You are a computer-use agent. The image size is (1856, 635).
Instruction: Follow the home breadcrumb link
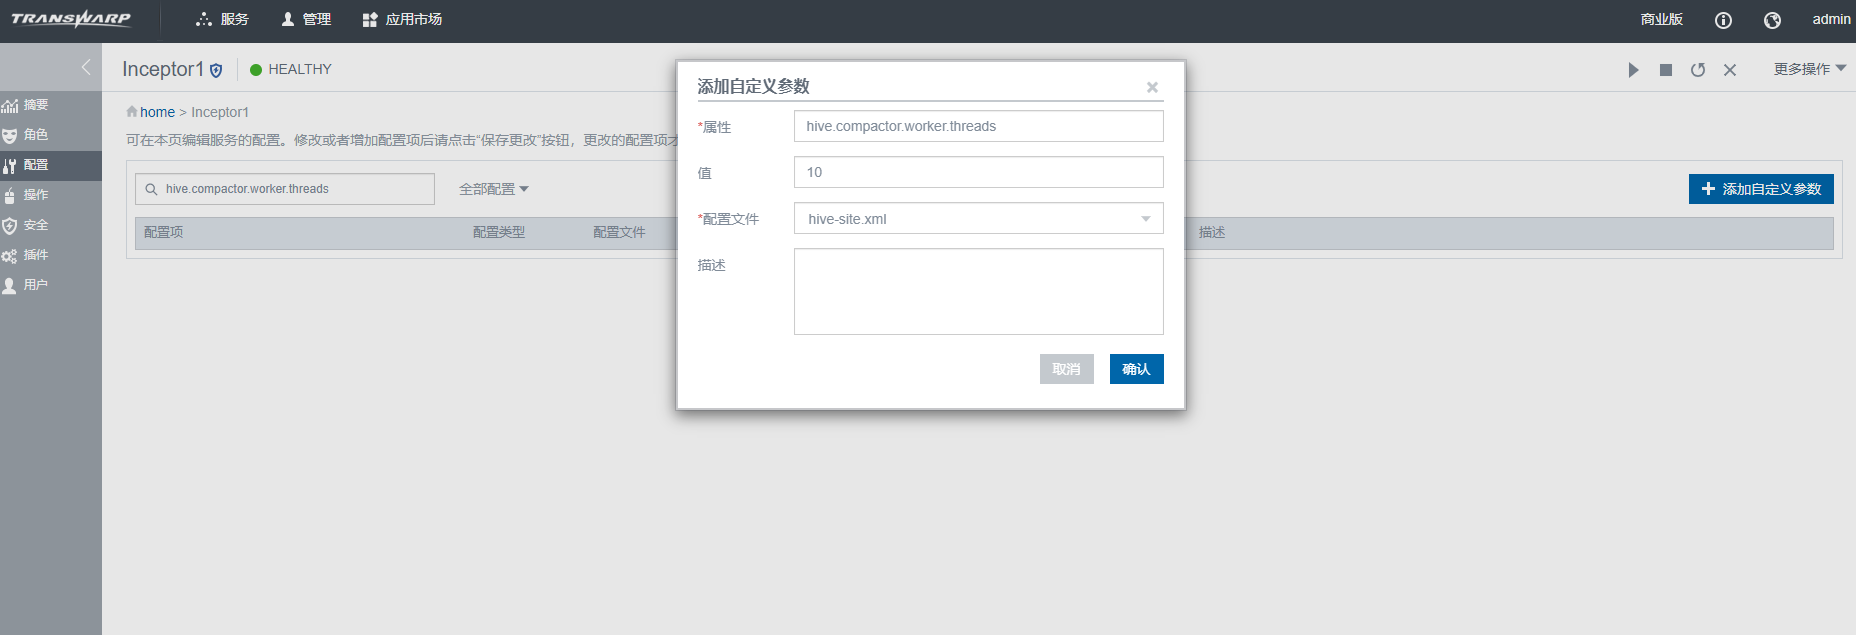point(157,112)
